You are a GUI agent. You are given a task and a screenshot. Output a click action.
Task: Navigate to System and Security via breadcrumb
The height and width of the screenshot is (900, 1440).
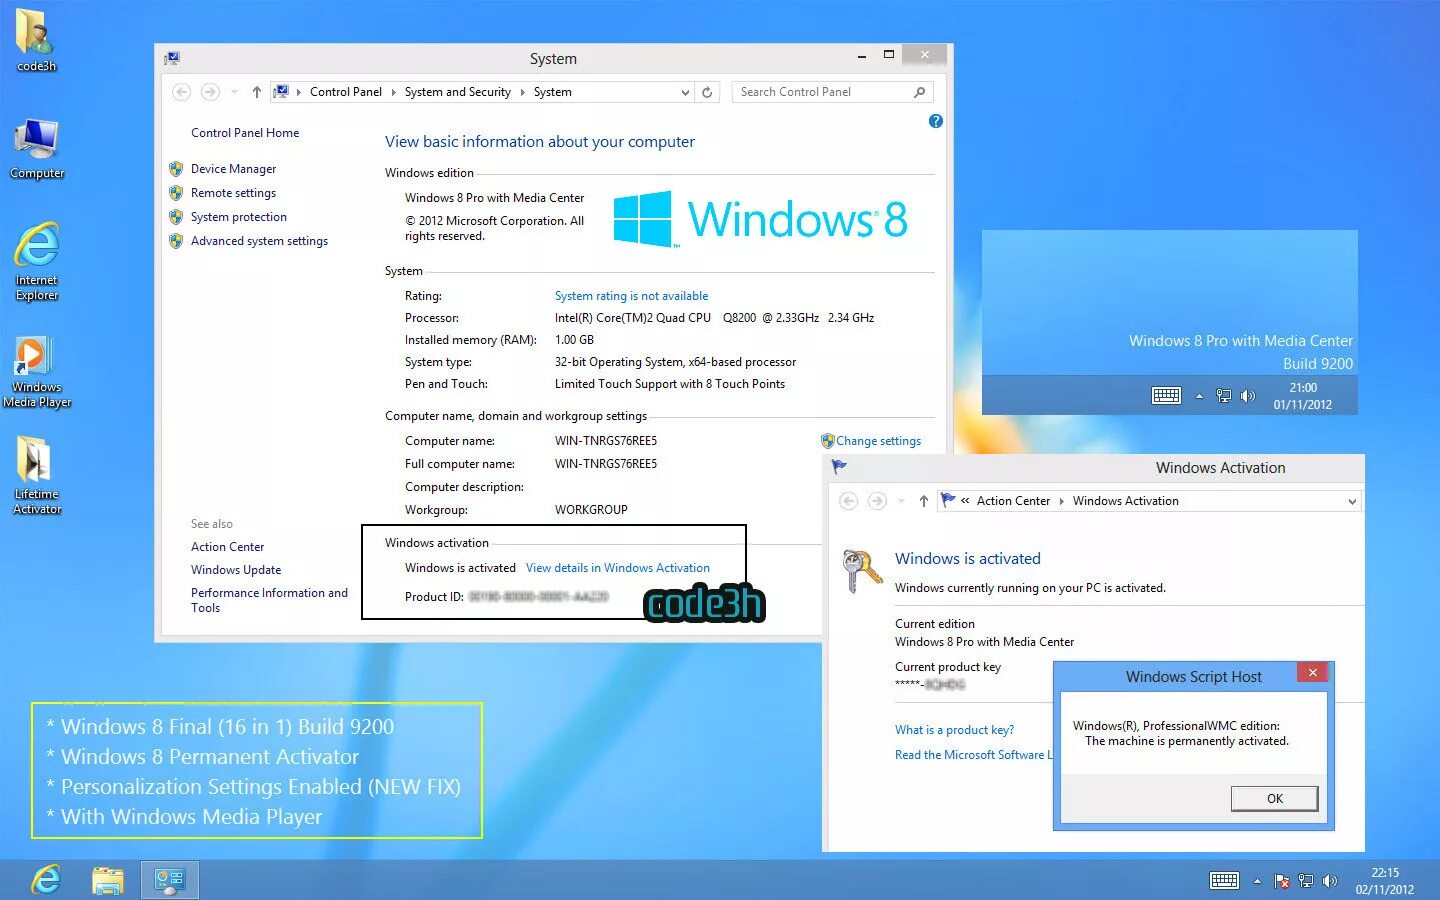(457, 91)
